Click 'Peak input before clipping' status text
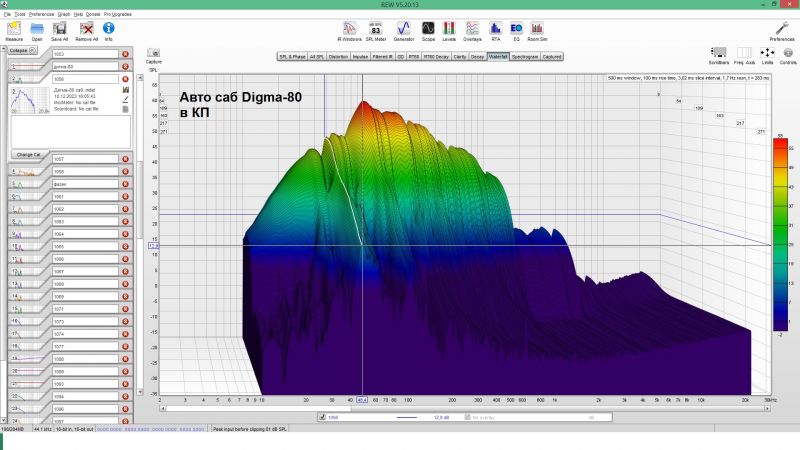The image size is (800, 450). click(250, 429)
